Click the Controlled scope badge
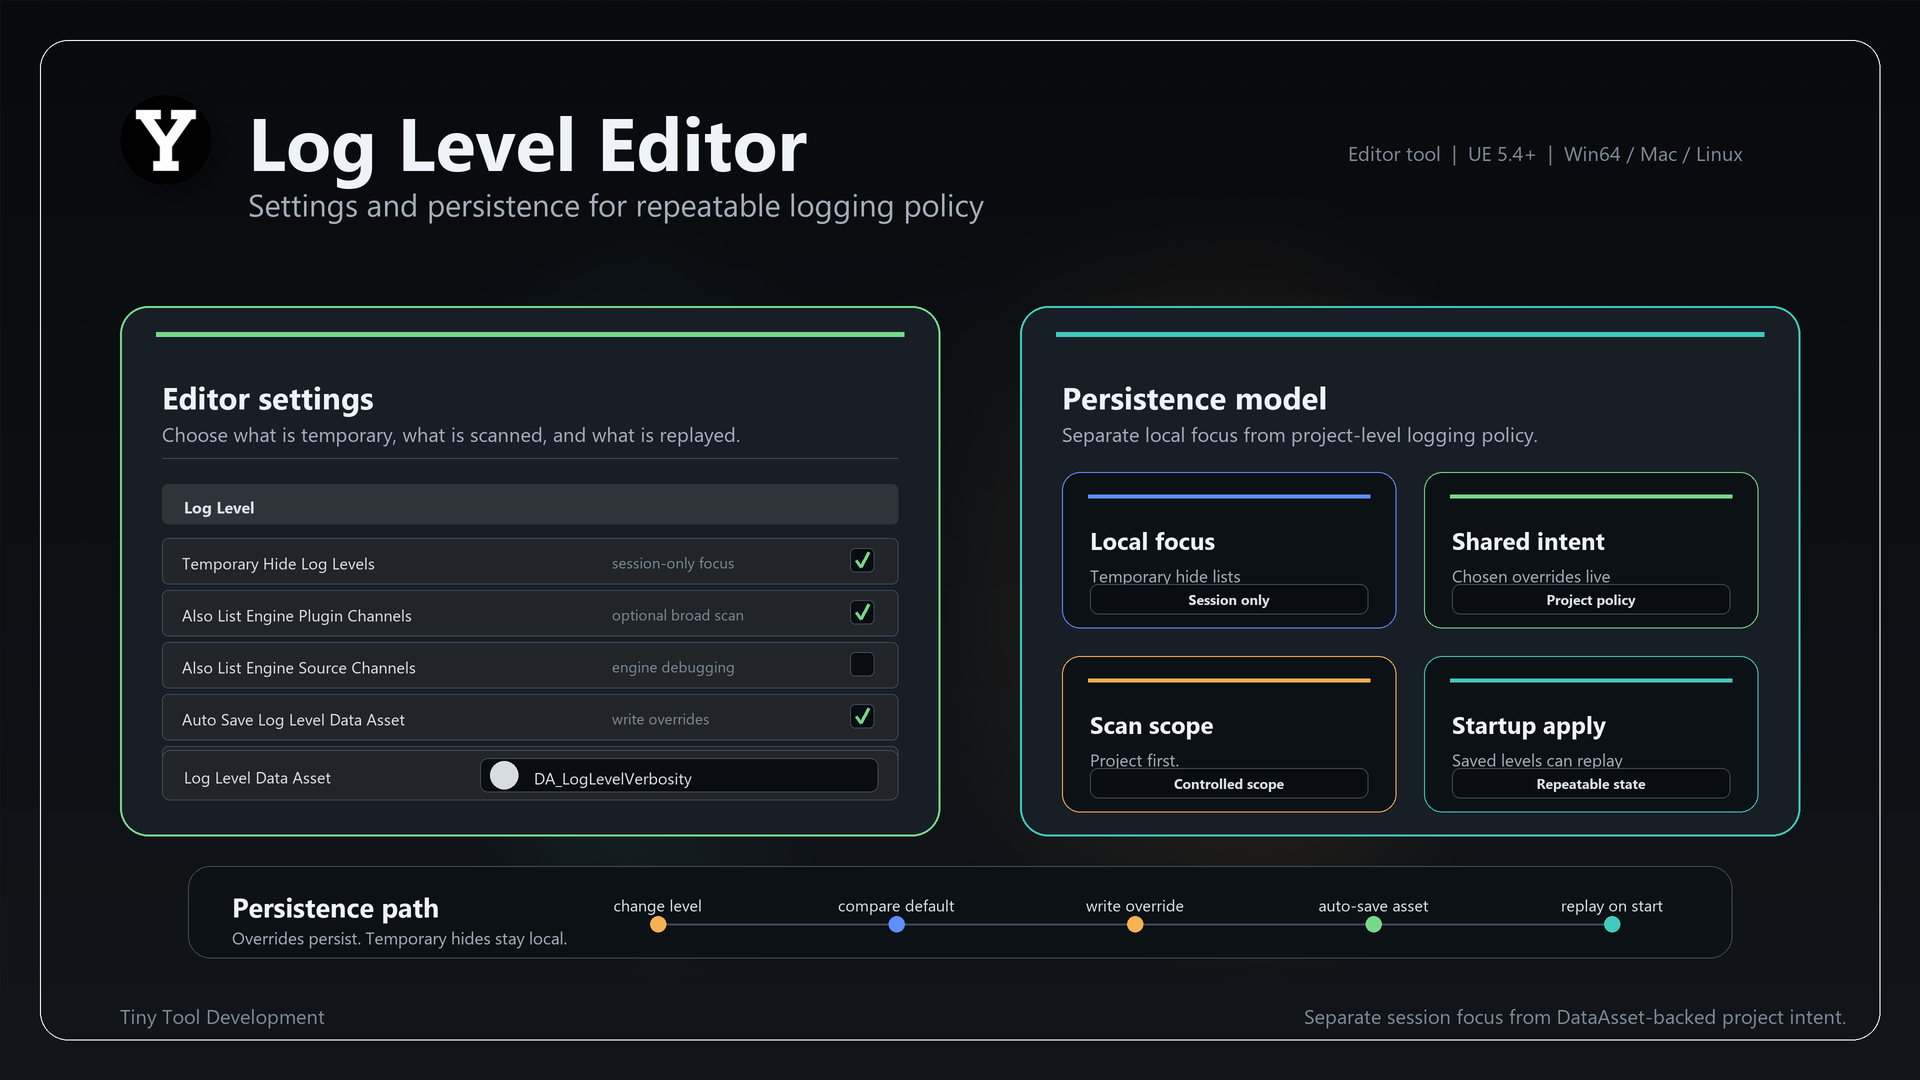 point(1228,784)
